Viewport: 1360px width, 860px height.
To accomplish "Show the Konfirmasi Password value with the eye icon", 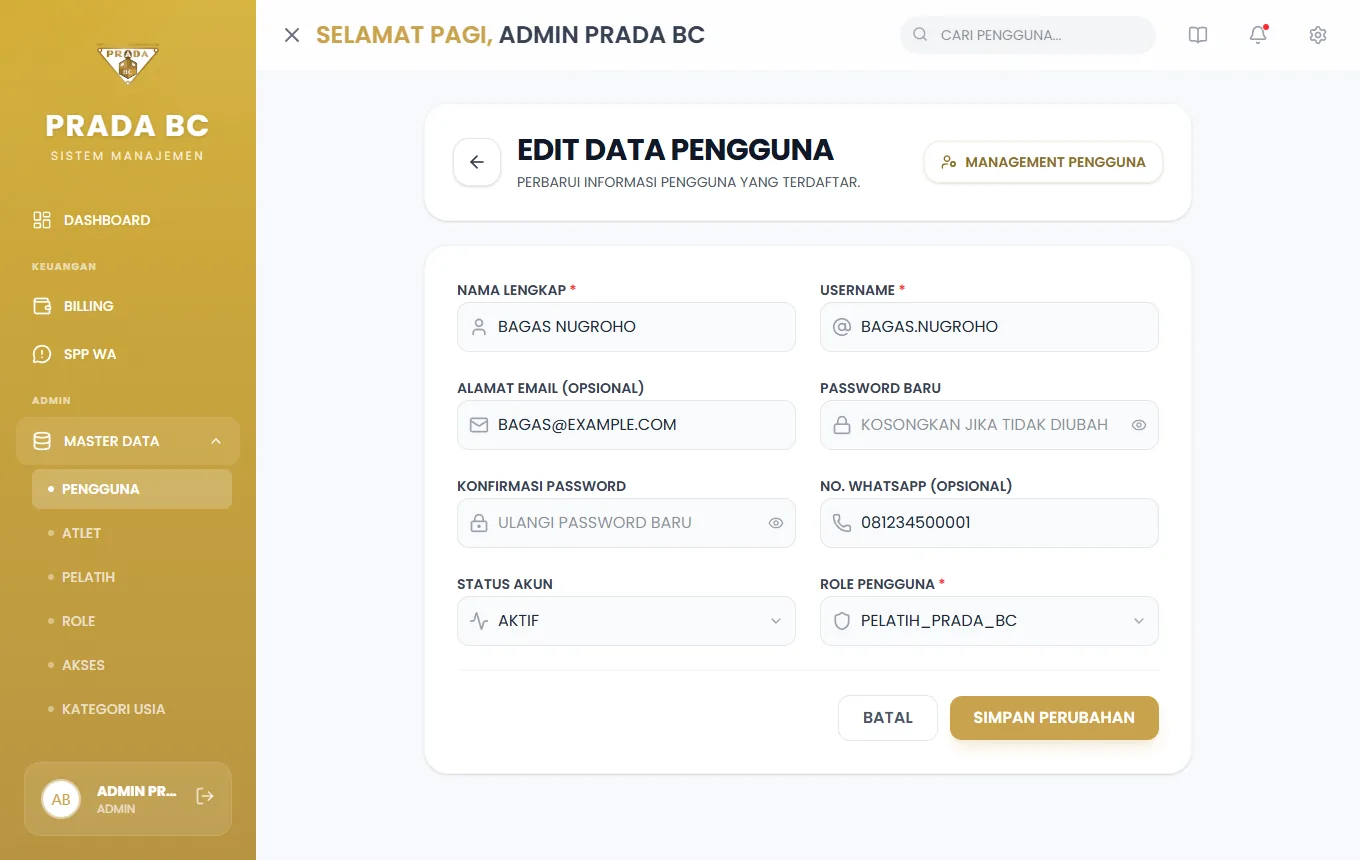I will (775, 523).
